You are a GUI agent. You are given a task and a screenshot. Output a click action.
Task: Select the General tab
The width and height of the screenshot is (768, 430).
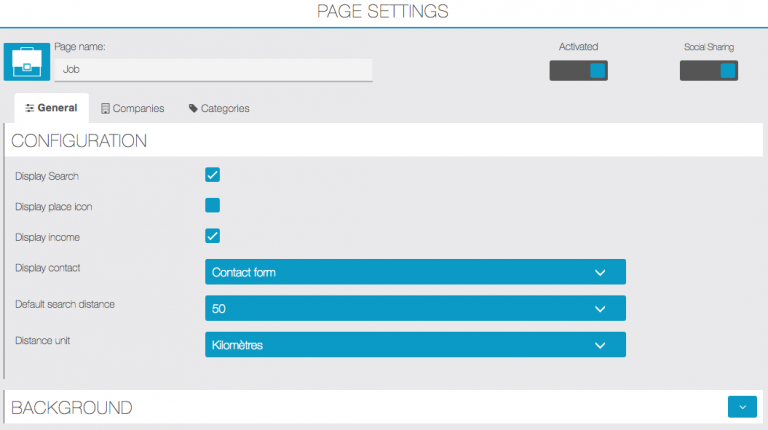click(x=52, y=108)
